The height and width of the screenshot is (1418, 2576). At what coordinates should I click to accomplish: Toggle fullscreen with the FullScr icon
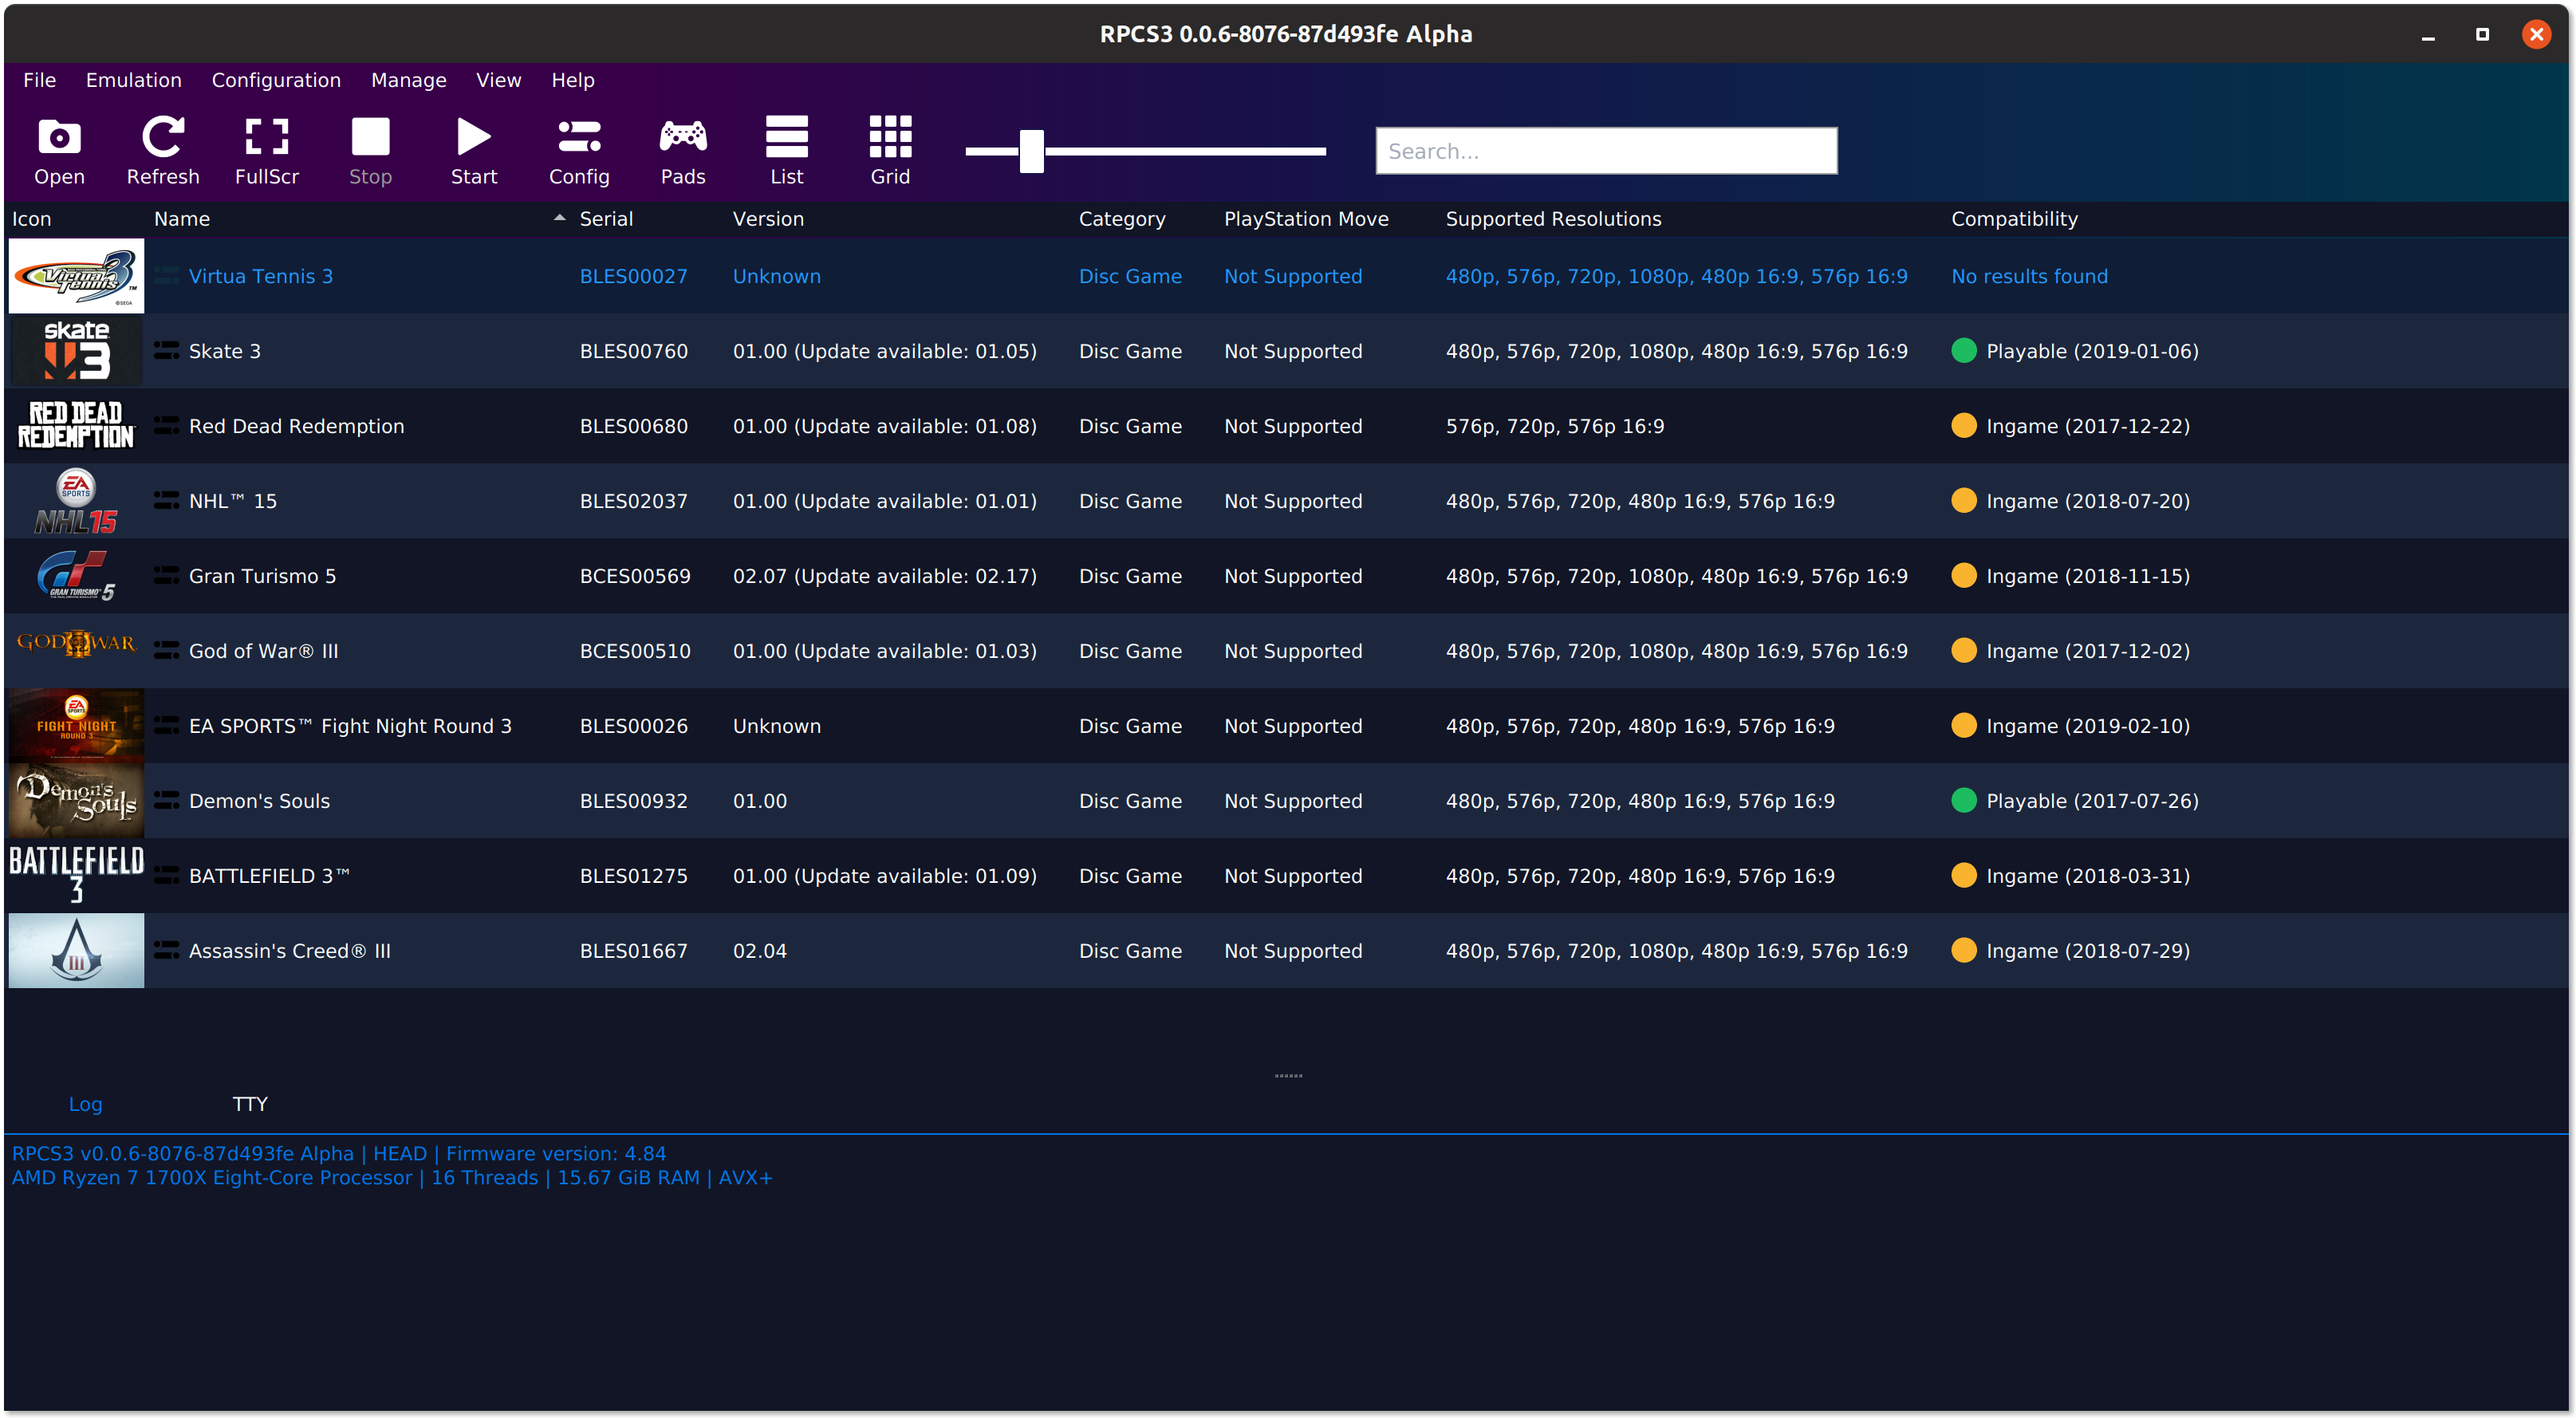pos(267,138)
